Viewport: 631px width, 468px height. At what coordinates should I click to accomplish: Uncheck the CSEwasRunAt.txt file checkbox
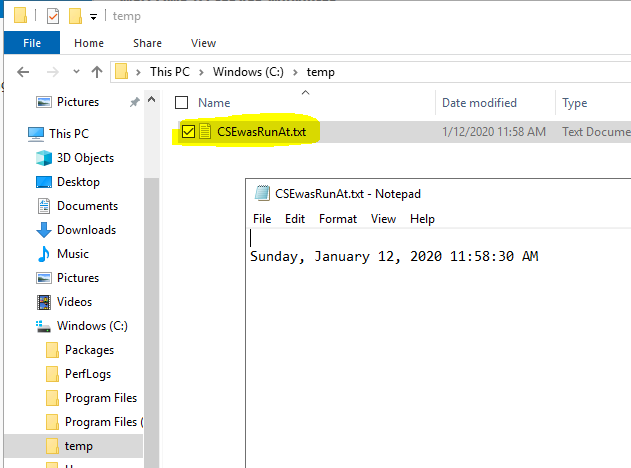tap(188, 132)
